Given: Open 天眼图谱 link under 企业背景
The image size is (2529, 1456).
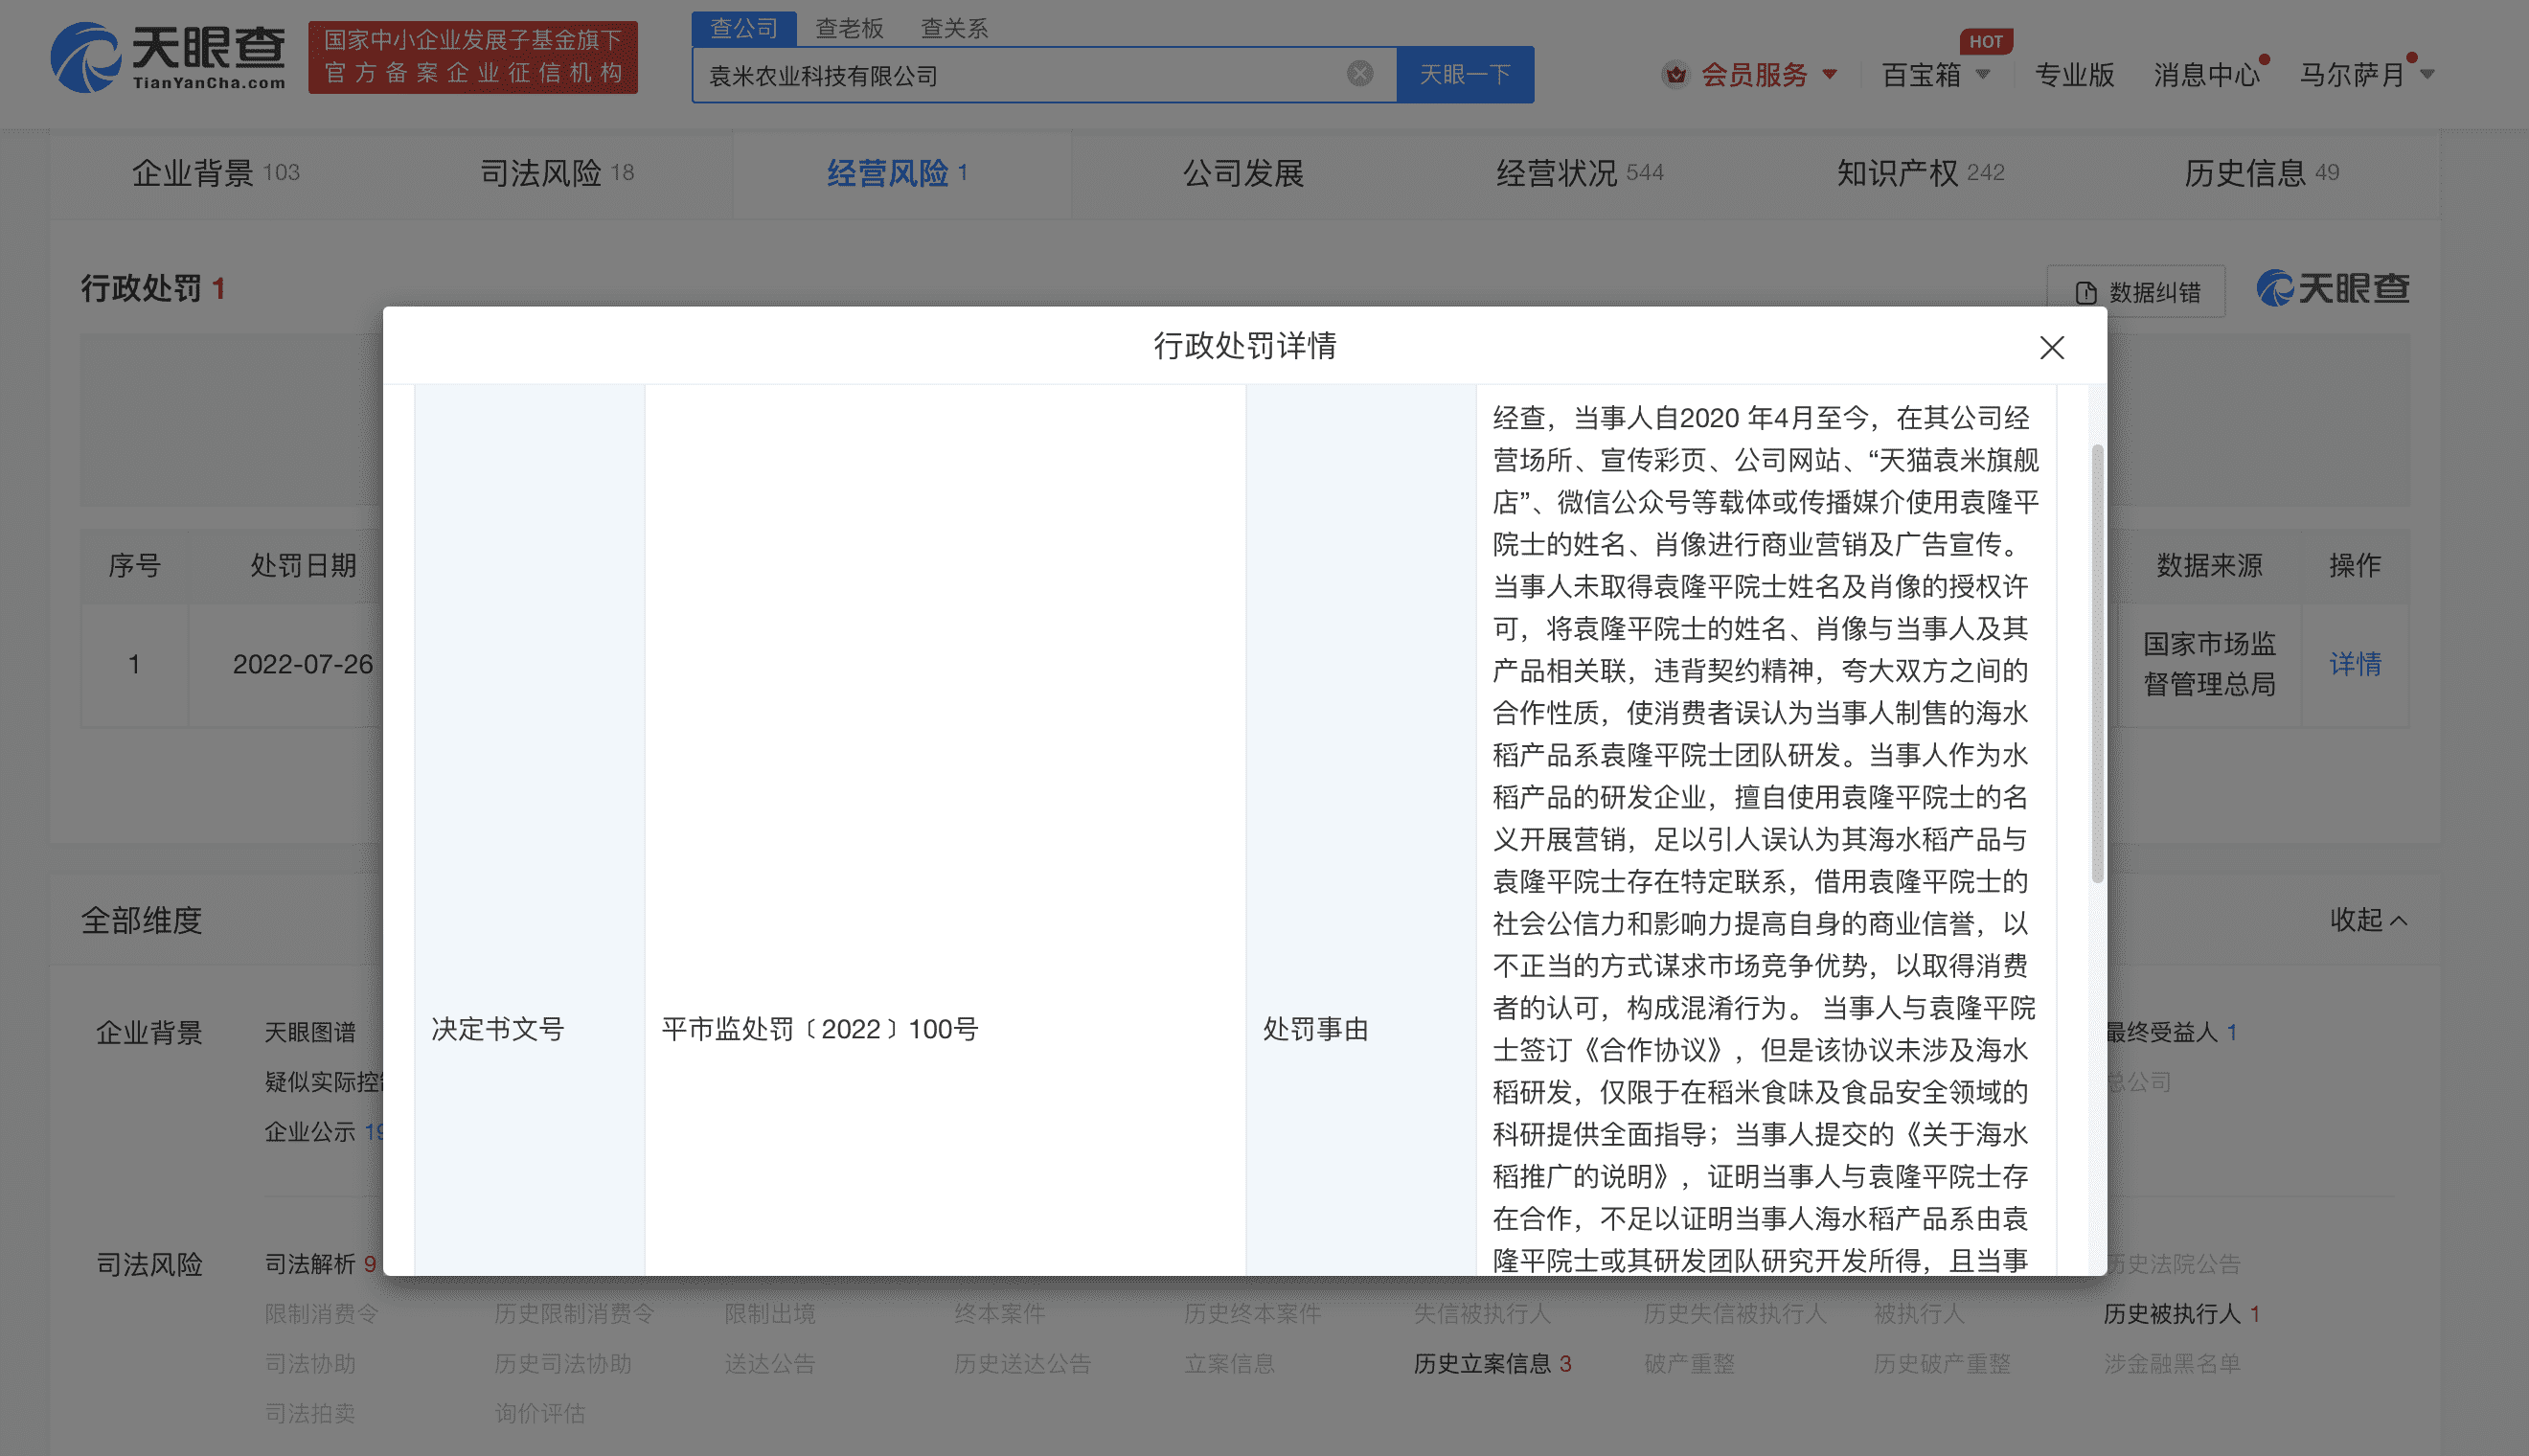Looking at the screenshot, I should (x=309, y=1031).
